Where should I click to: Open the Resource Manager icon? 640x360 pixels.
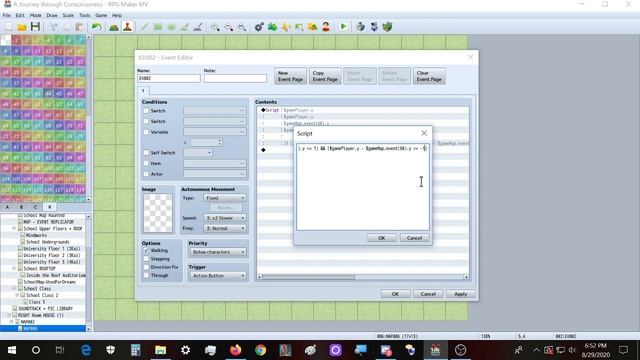tap(313, 27)
